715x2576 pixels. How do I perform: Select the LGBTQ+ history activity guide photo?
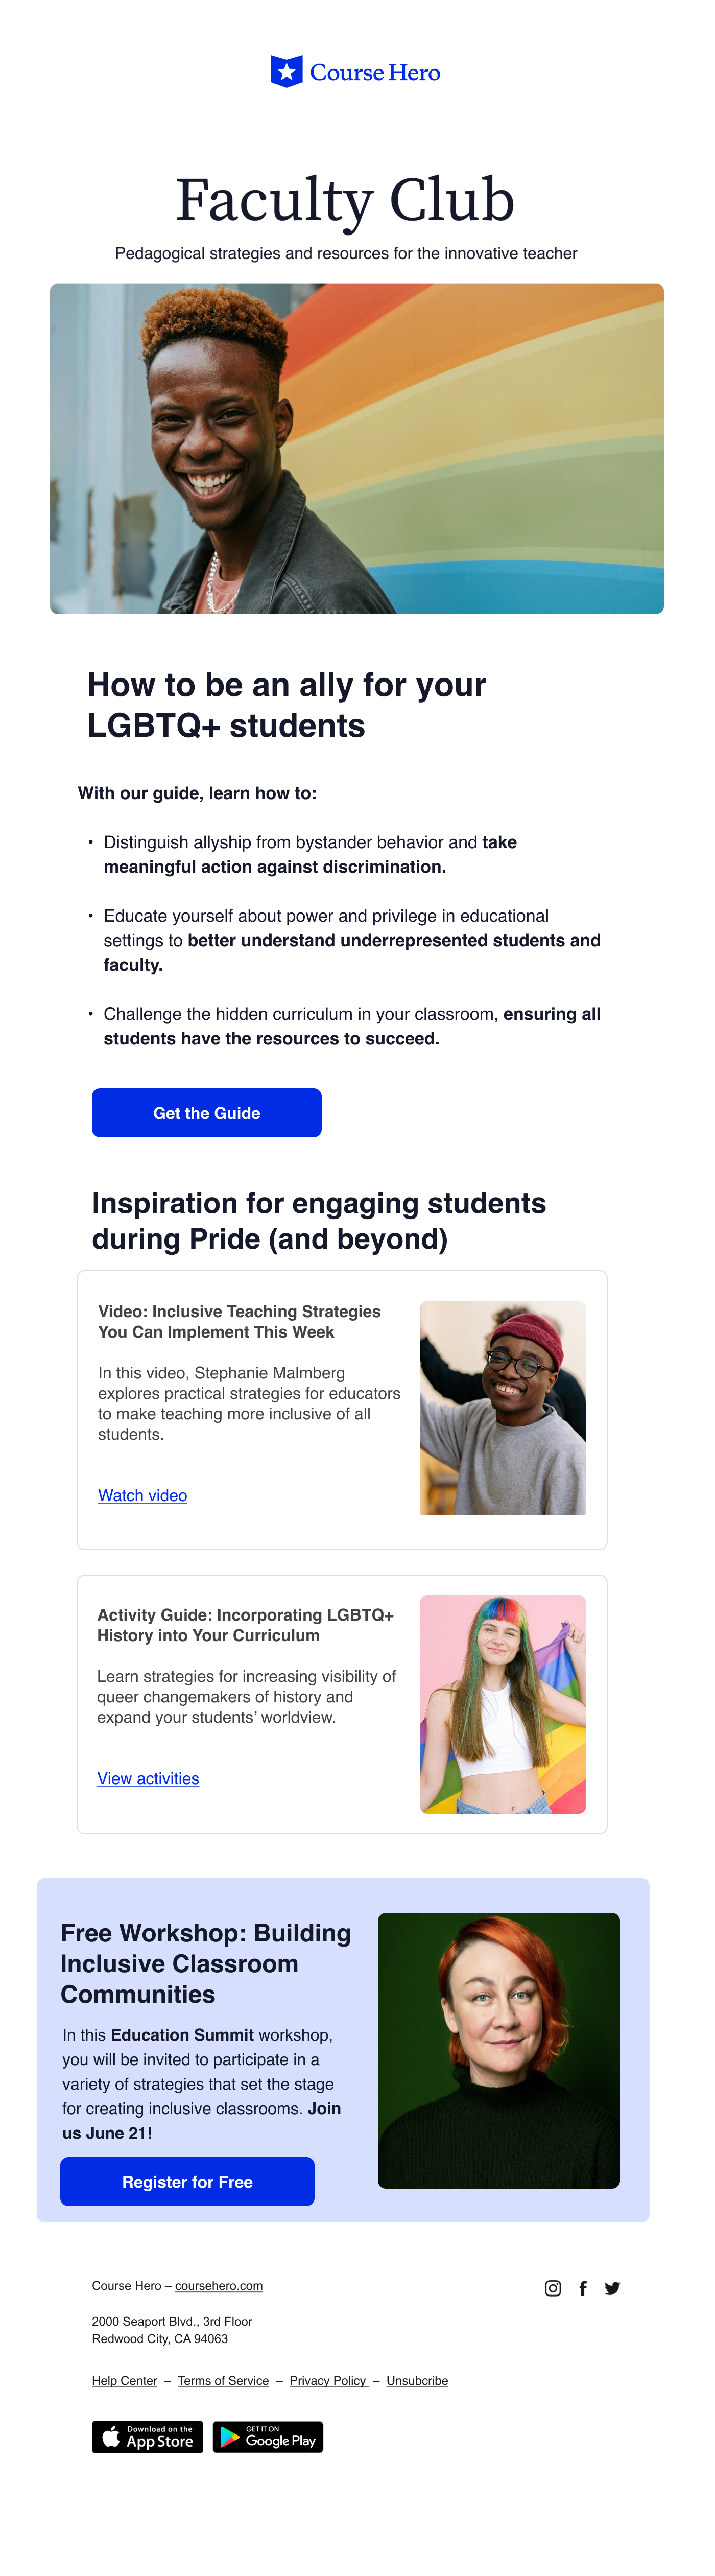(503, 1704)
